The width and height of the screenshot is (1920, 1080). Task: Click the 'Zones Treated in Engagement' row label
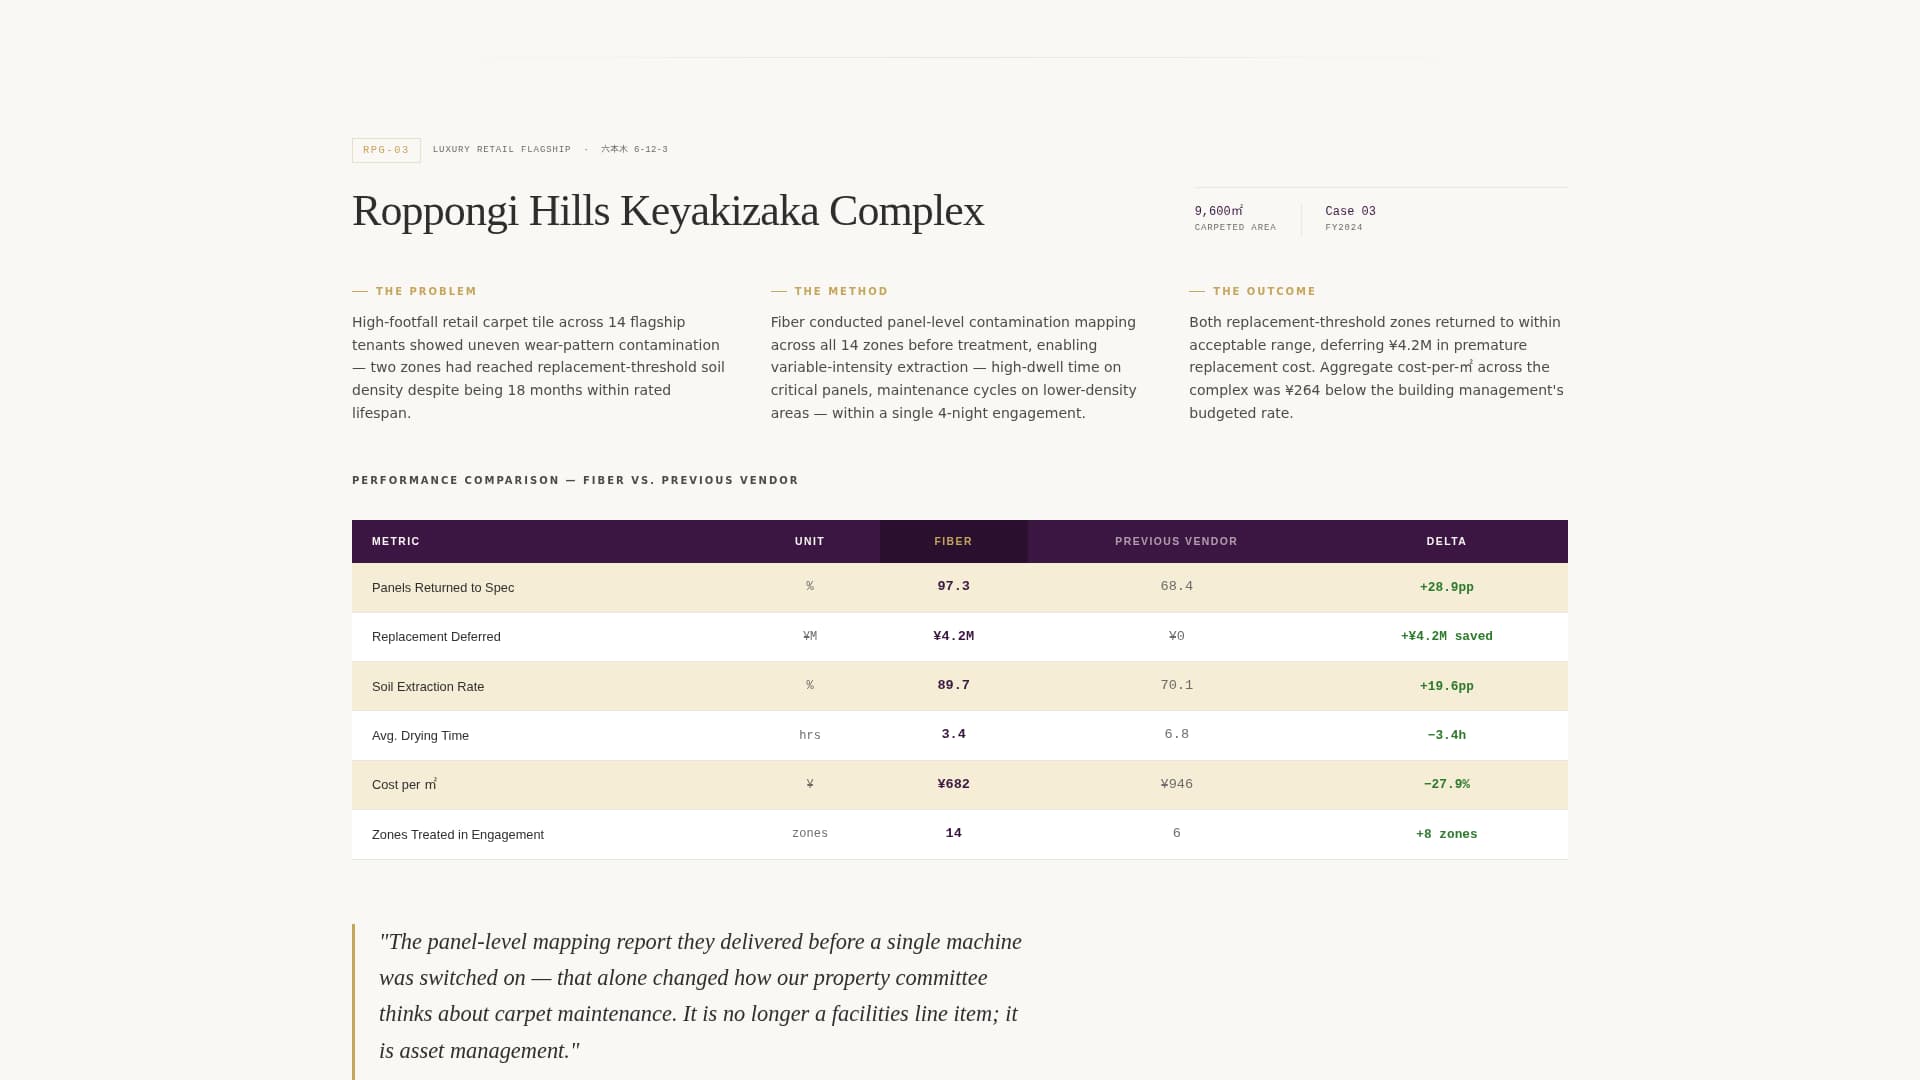click(x=458, y=835)
